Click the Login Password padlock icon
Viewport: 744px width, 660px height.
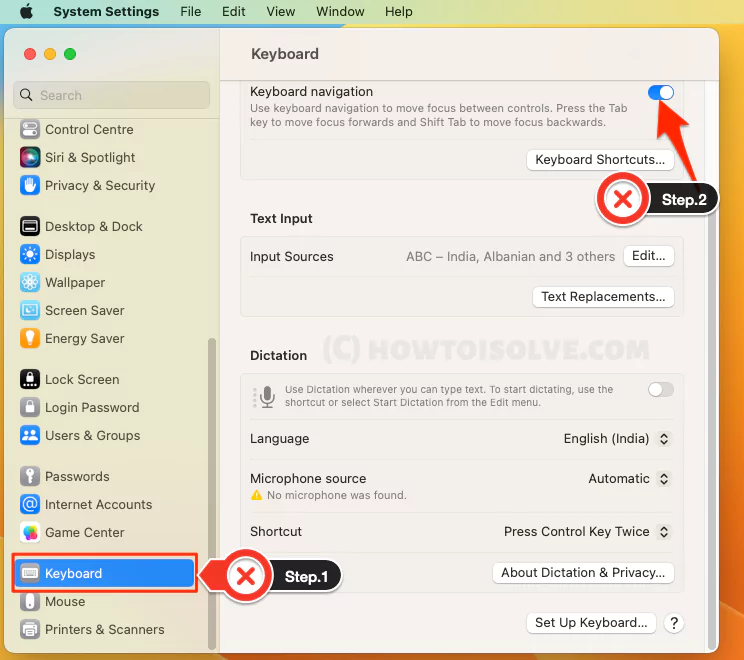30,407
